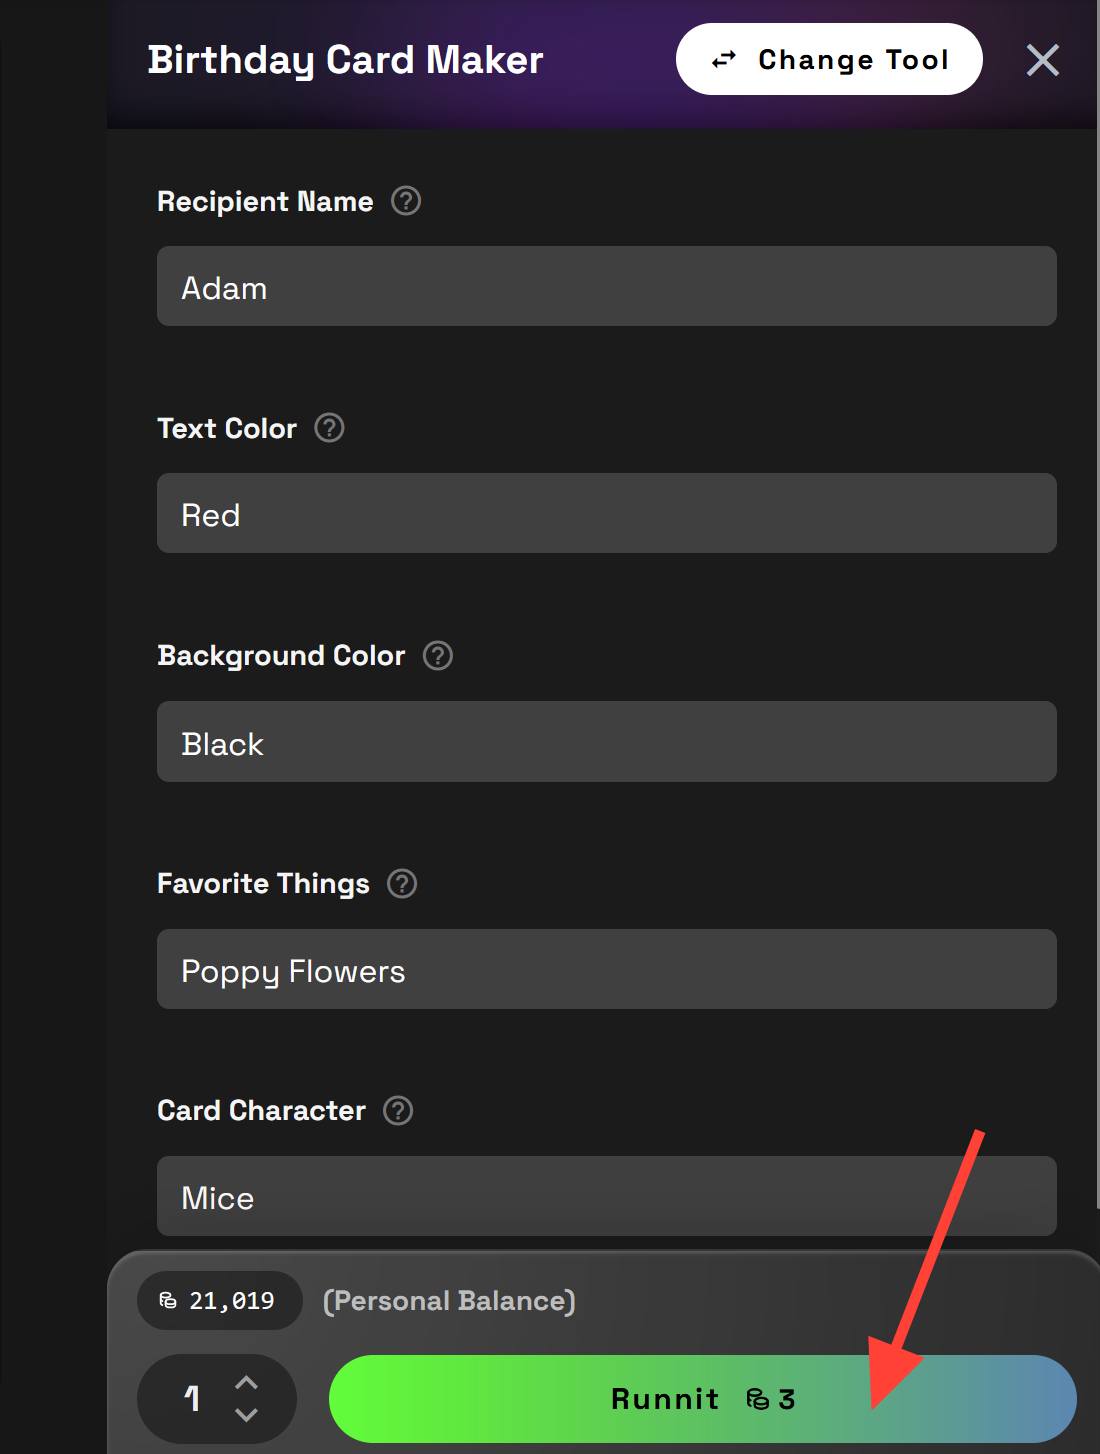Increase the run quantity with the up arrow
This screenshot has width=1100, height=1454.
246,1381
